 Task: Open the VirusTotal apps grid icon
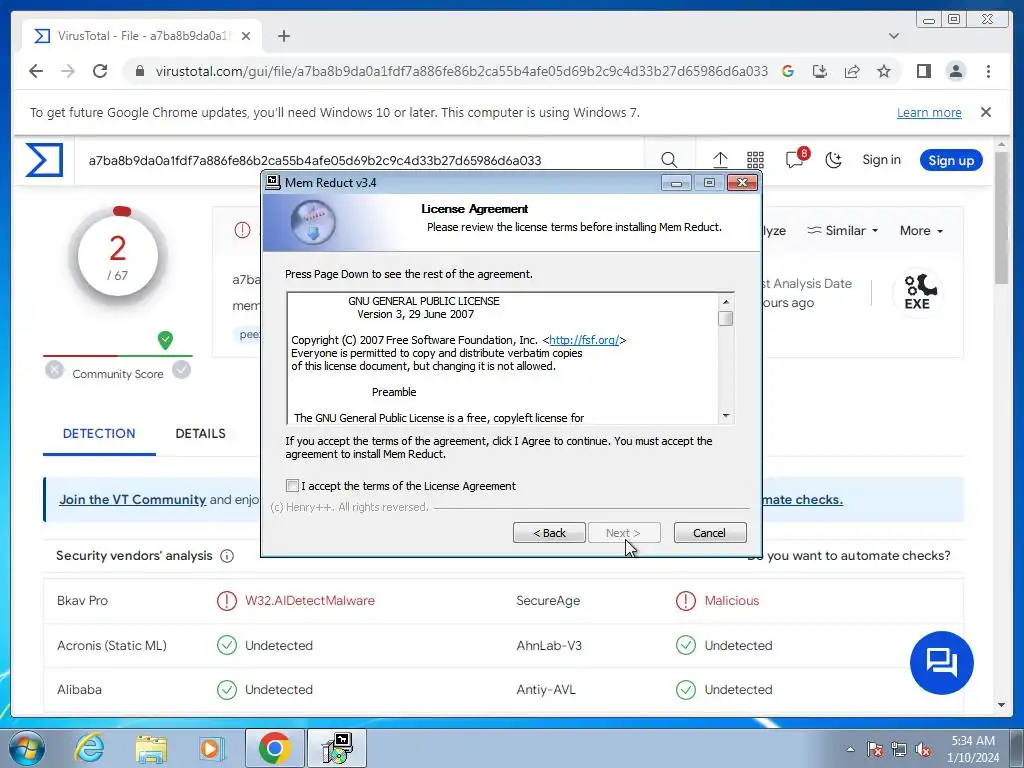755,160
